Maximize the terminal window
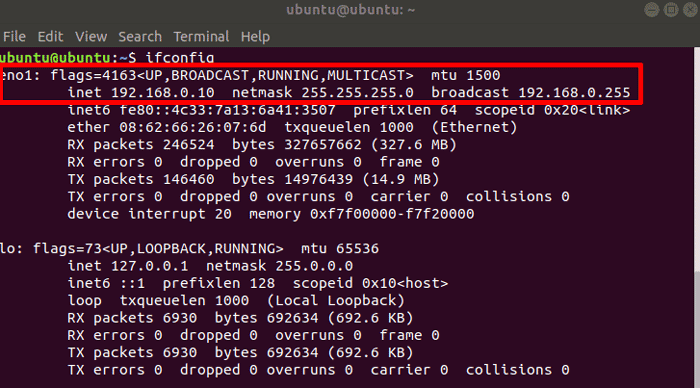This screenshot has height=388, width=700. coord(671,10)
